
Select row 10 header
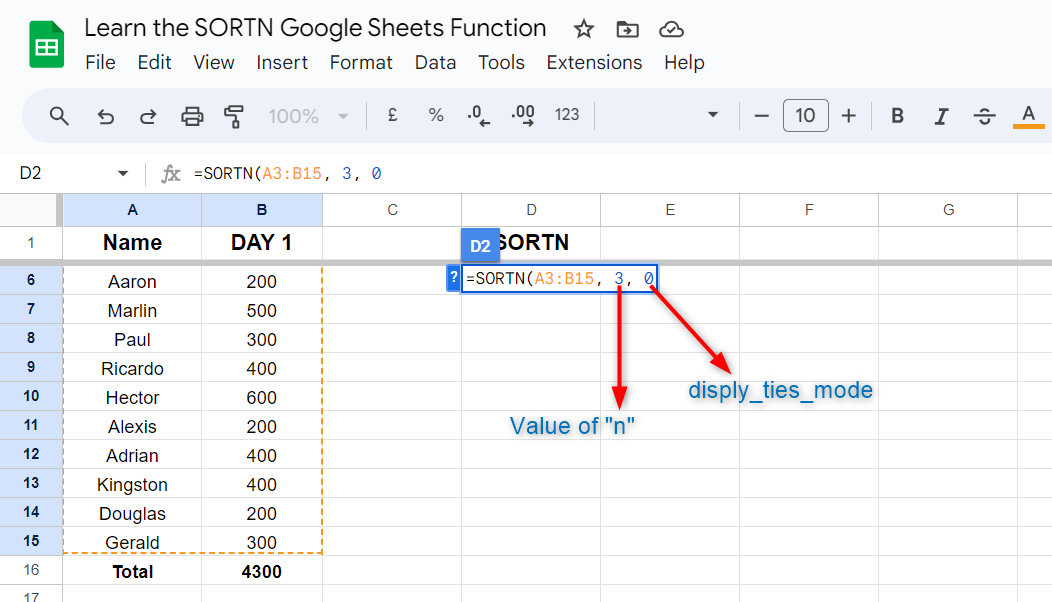pyautogui.click(x=31, y=396)
